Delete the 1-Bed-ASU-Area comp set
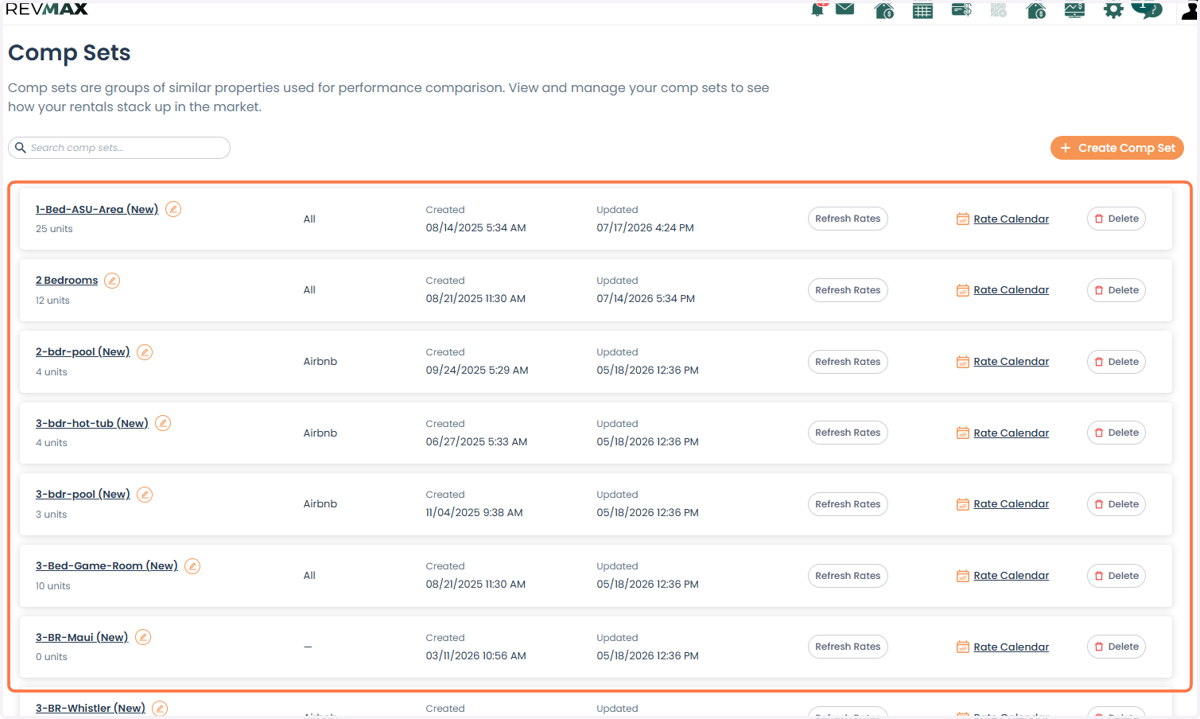Image resolution: width=1200 pixels, height=719 pixels. point(1116,219)
